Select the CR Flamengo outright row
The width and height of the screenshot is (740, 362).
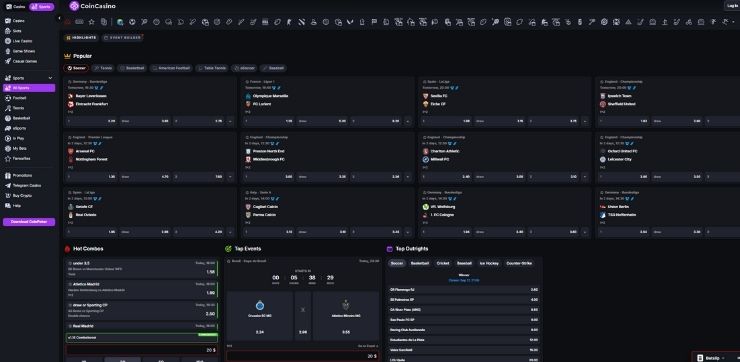pos(464,290)
